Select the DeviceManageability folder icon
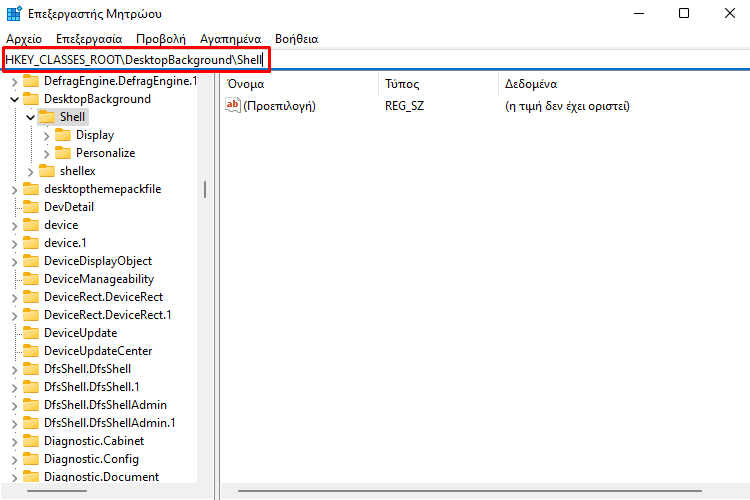 pyautogui.click(x=31, y=279)
